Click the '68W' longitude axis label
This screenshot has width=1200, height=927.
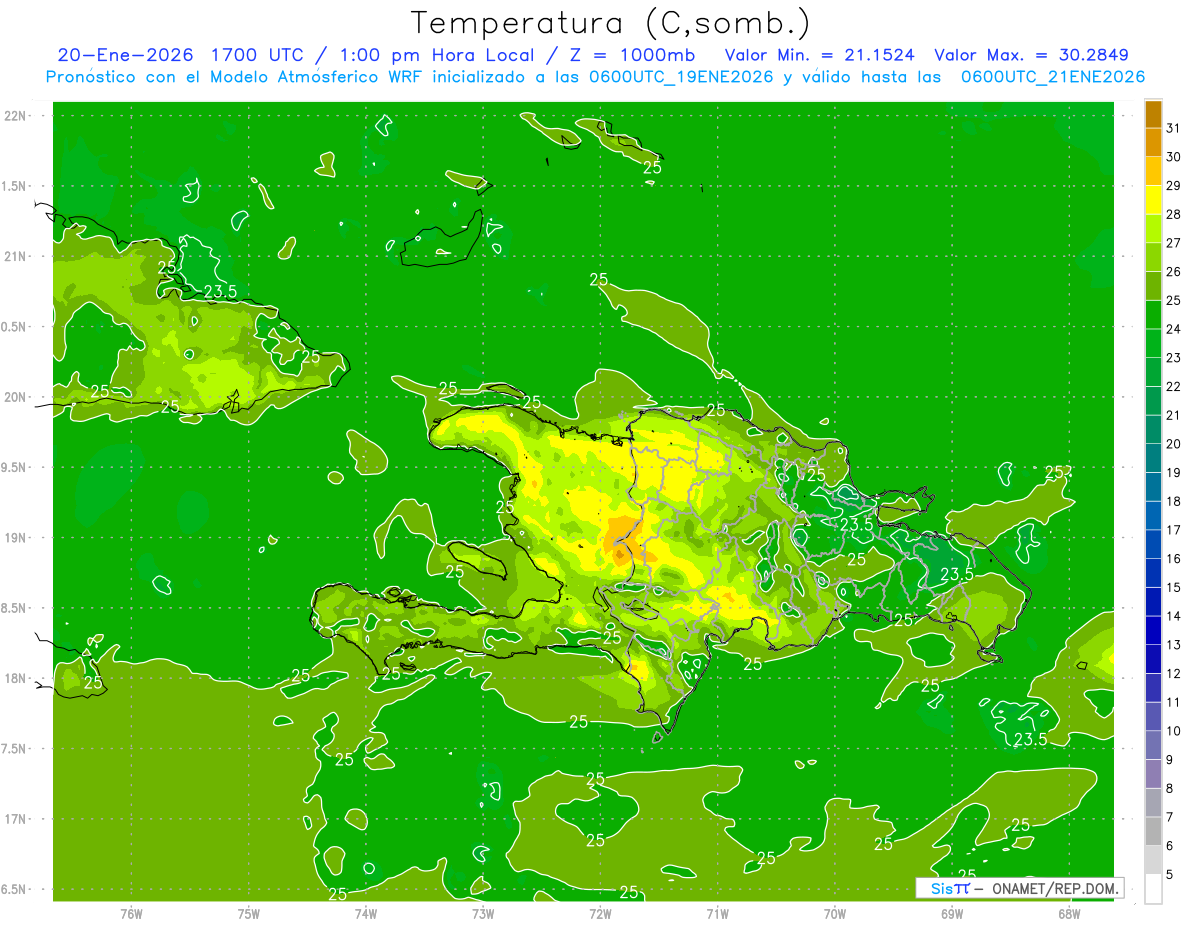coord(1069,913)
